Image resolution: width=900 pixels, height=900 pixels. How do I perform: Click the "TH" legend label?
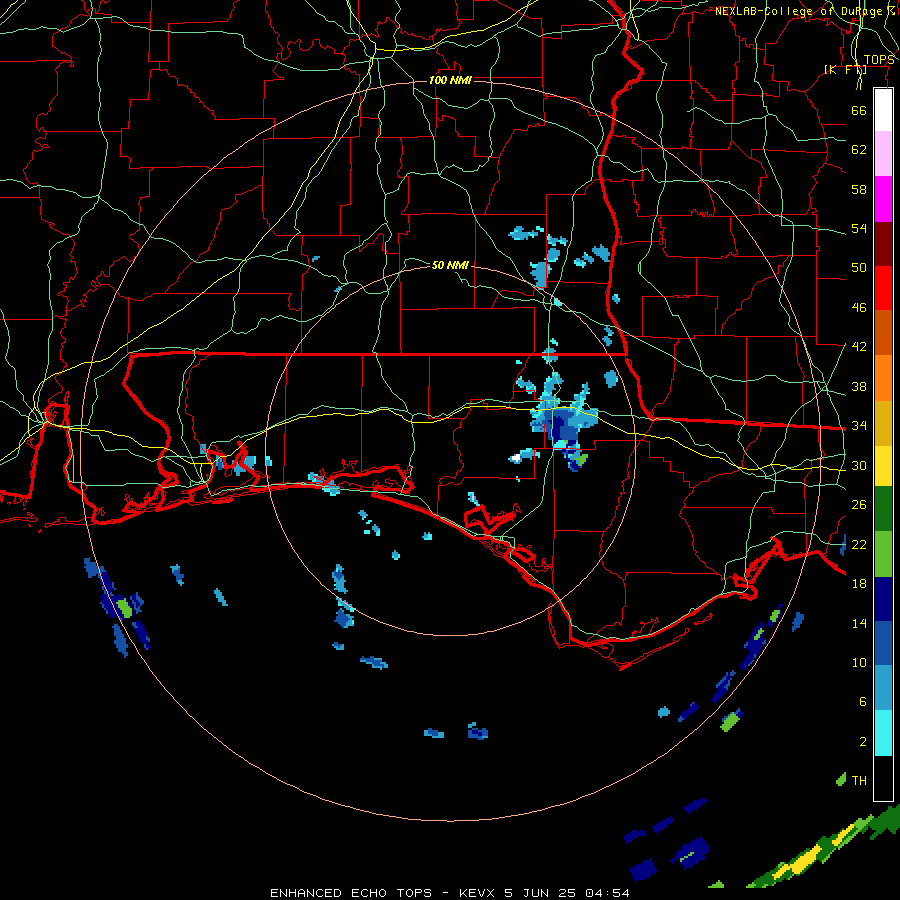(x=859, y=781)
